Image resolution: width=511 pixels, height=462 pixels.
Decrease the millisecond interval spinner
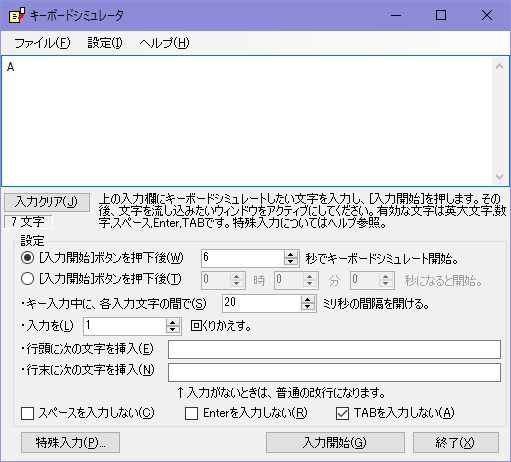click(307, 307)
